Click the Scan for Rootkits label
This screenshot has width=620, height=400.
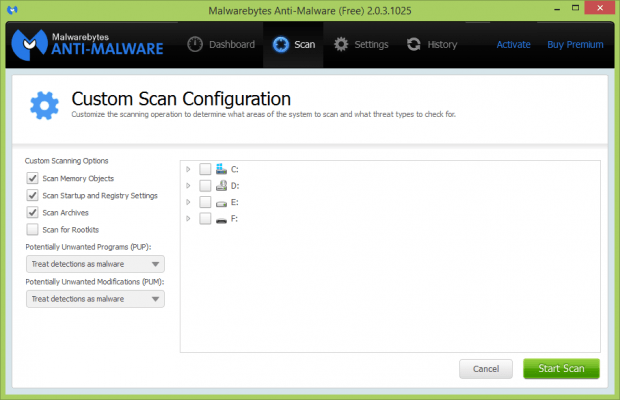(71, 230)
